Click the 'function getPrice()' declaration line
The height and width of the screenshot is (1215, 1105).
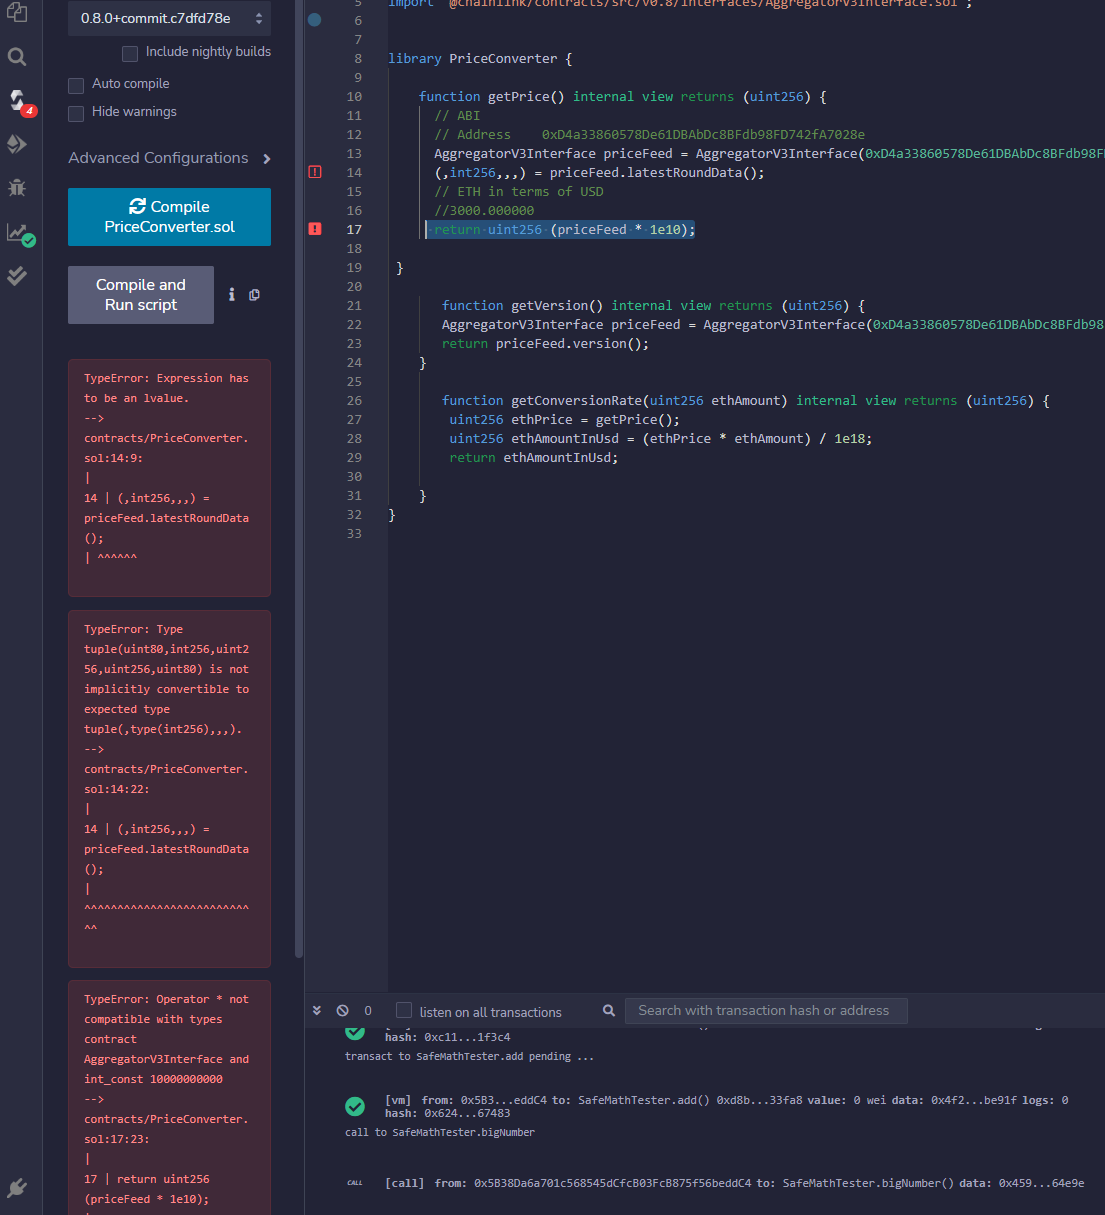[622, 96]
